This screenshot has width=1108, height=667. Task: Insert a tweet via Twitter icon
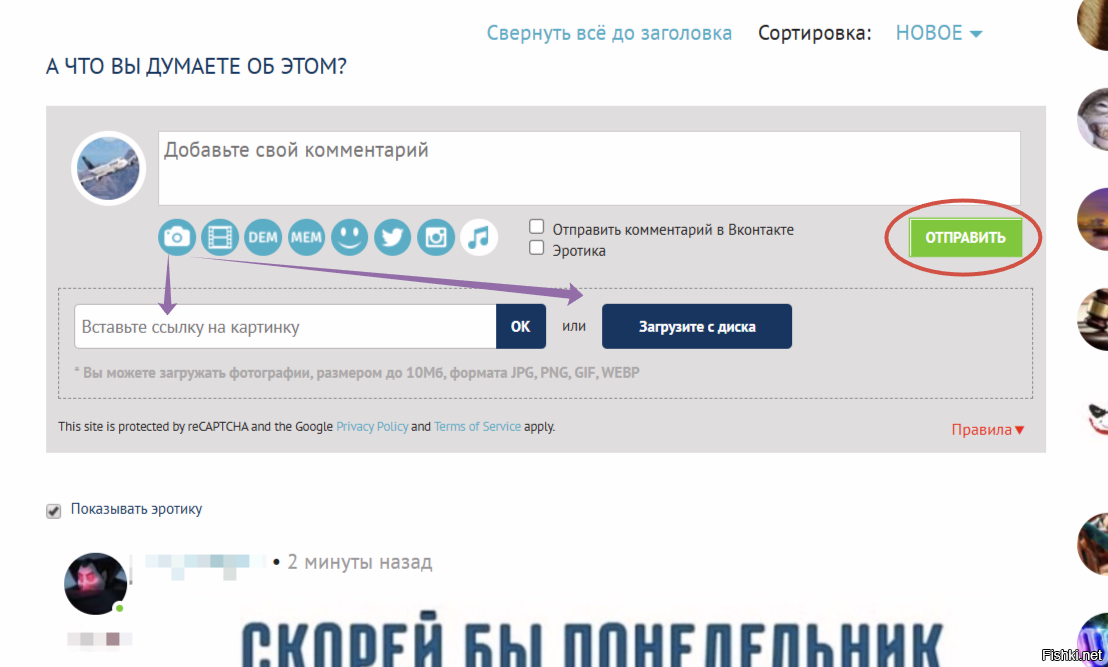tap(393, 237)
